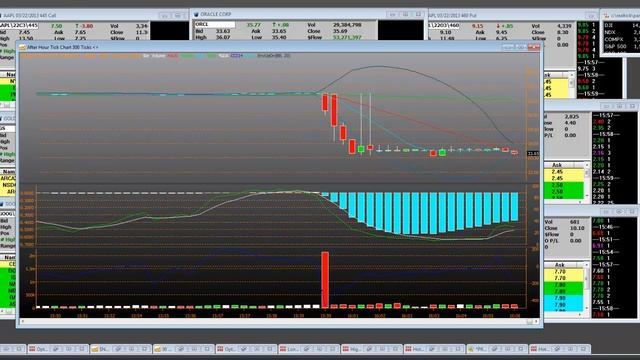Viewport: 640px width, 360px height.
Task: Click the ORCL symbol input field
Action: coord(215,24)
